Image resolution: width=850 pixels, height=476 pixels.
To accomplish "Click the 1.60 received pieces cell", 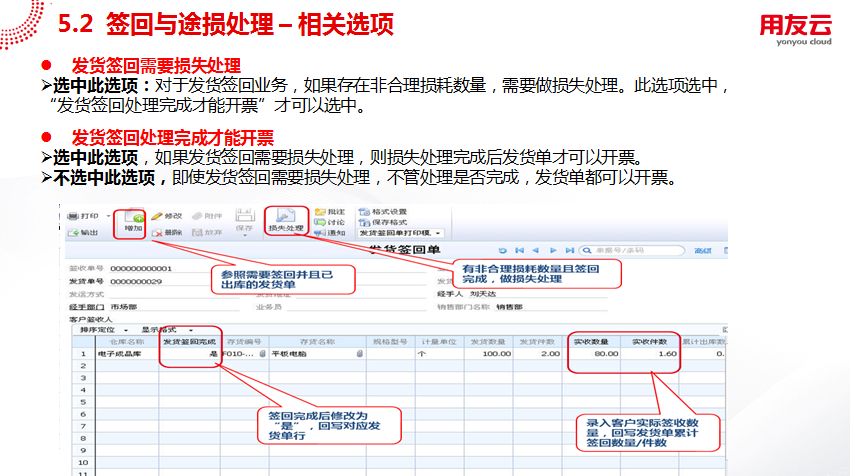I will coord(649,353).
